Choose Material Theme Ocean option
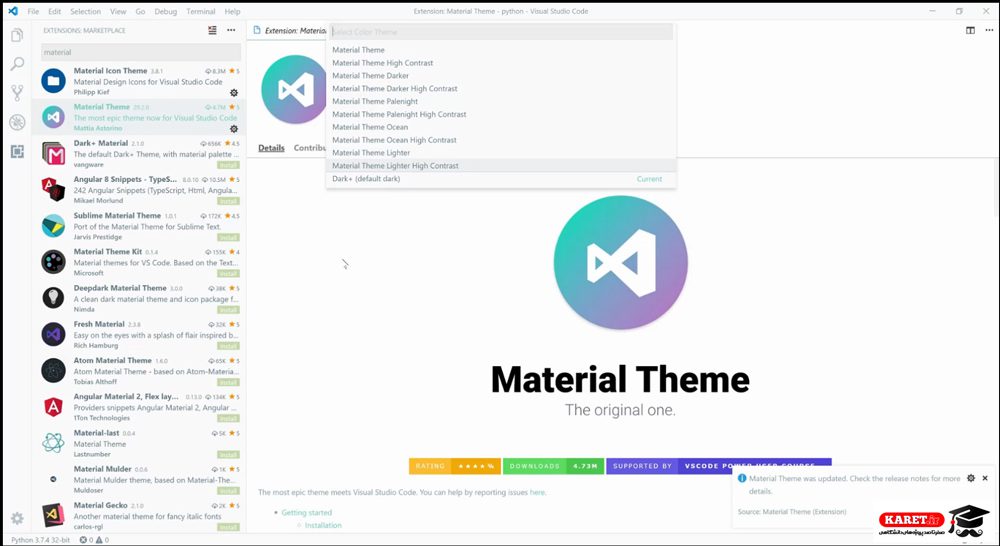This screenshot has width=1000, height=546. [x=501, y=127]
